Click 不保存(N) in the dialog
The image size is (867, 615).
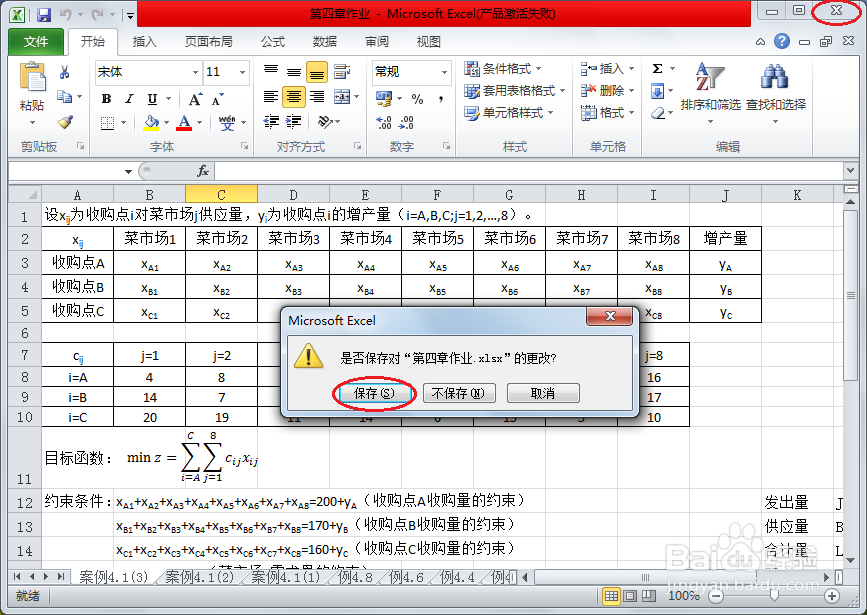(459, 393)
